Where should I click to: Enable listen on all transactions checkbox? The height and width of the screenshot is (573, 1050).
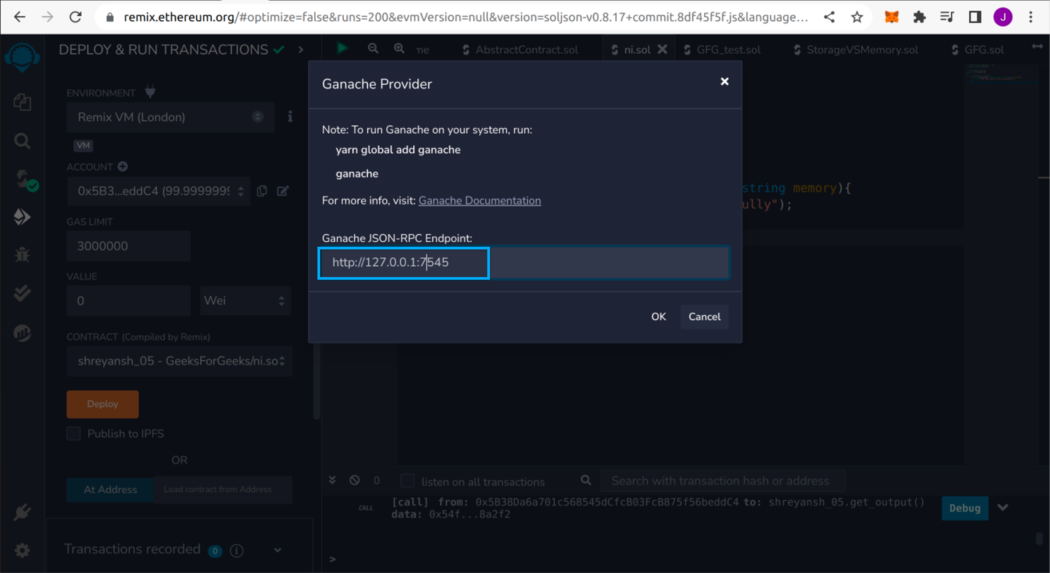pos(407,481)
